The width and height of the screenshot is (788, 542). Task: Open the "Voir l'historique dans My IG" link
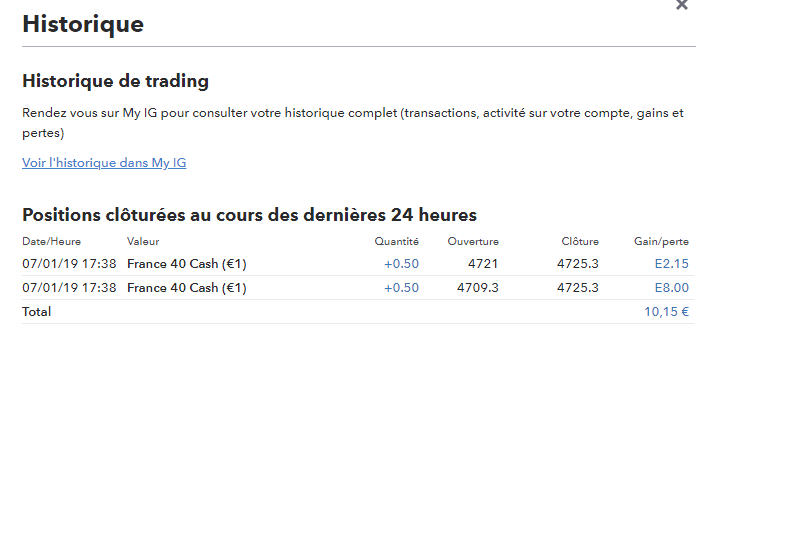tap(104, 163)
